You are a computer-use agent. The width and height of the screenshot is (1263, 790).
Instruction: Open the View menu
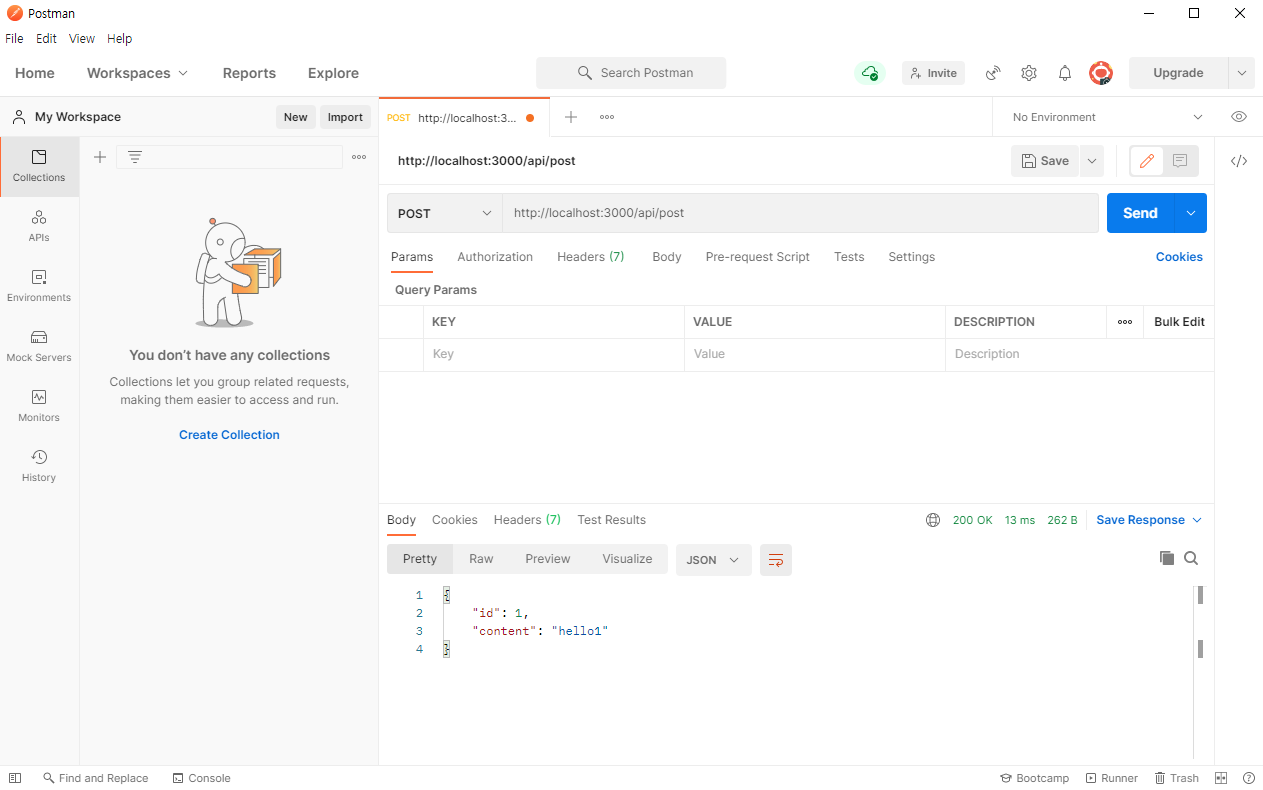(x=82, y=39)
